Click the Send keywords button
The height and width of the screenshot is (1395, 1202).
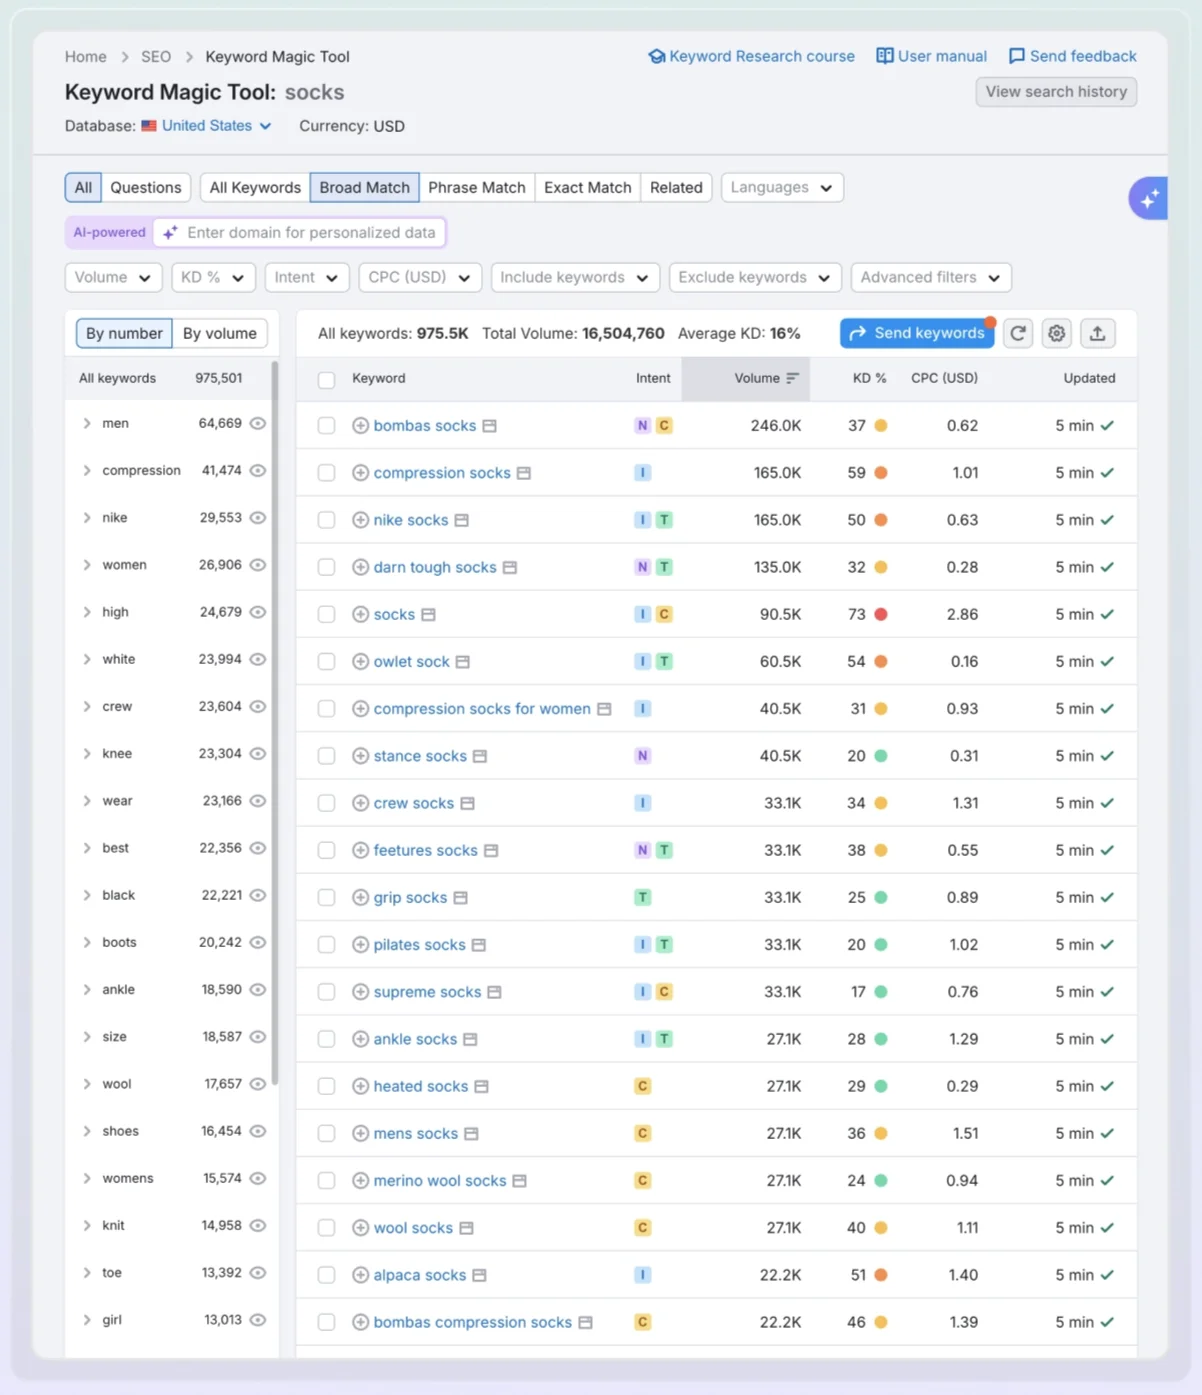[917, 334]
